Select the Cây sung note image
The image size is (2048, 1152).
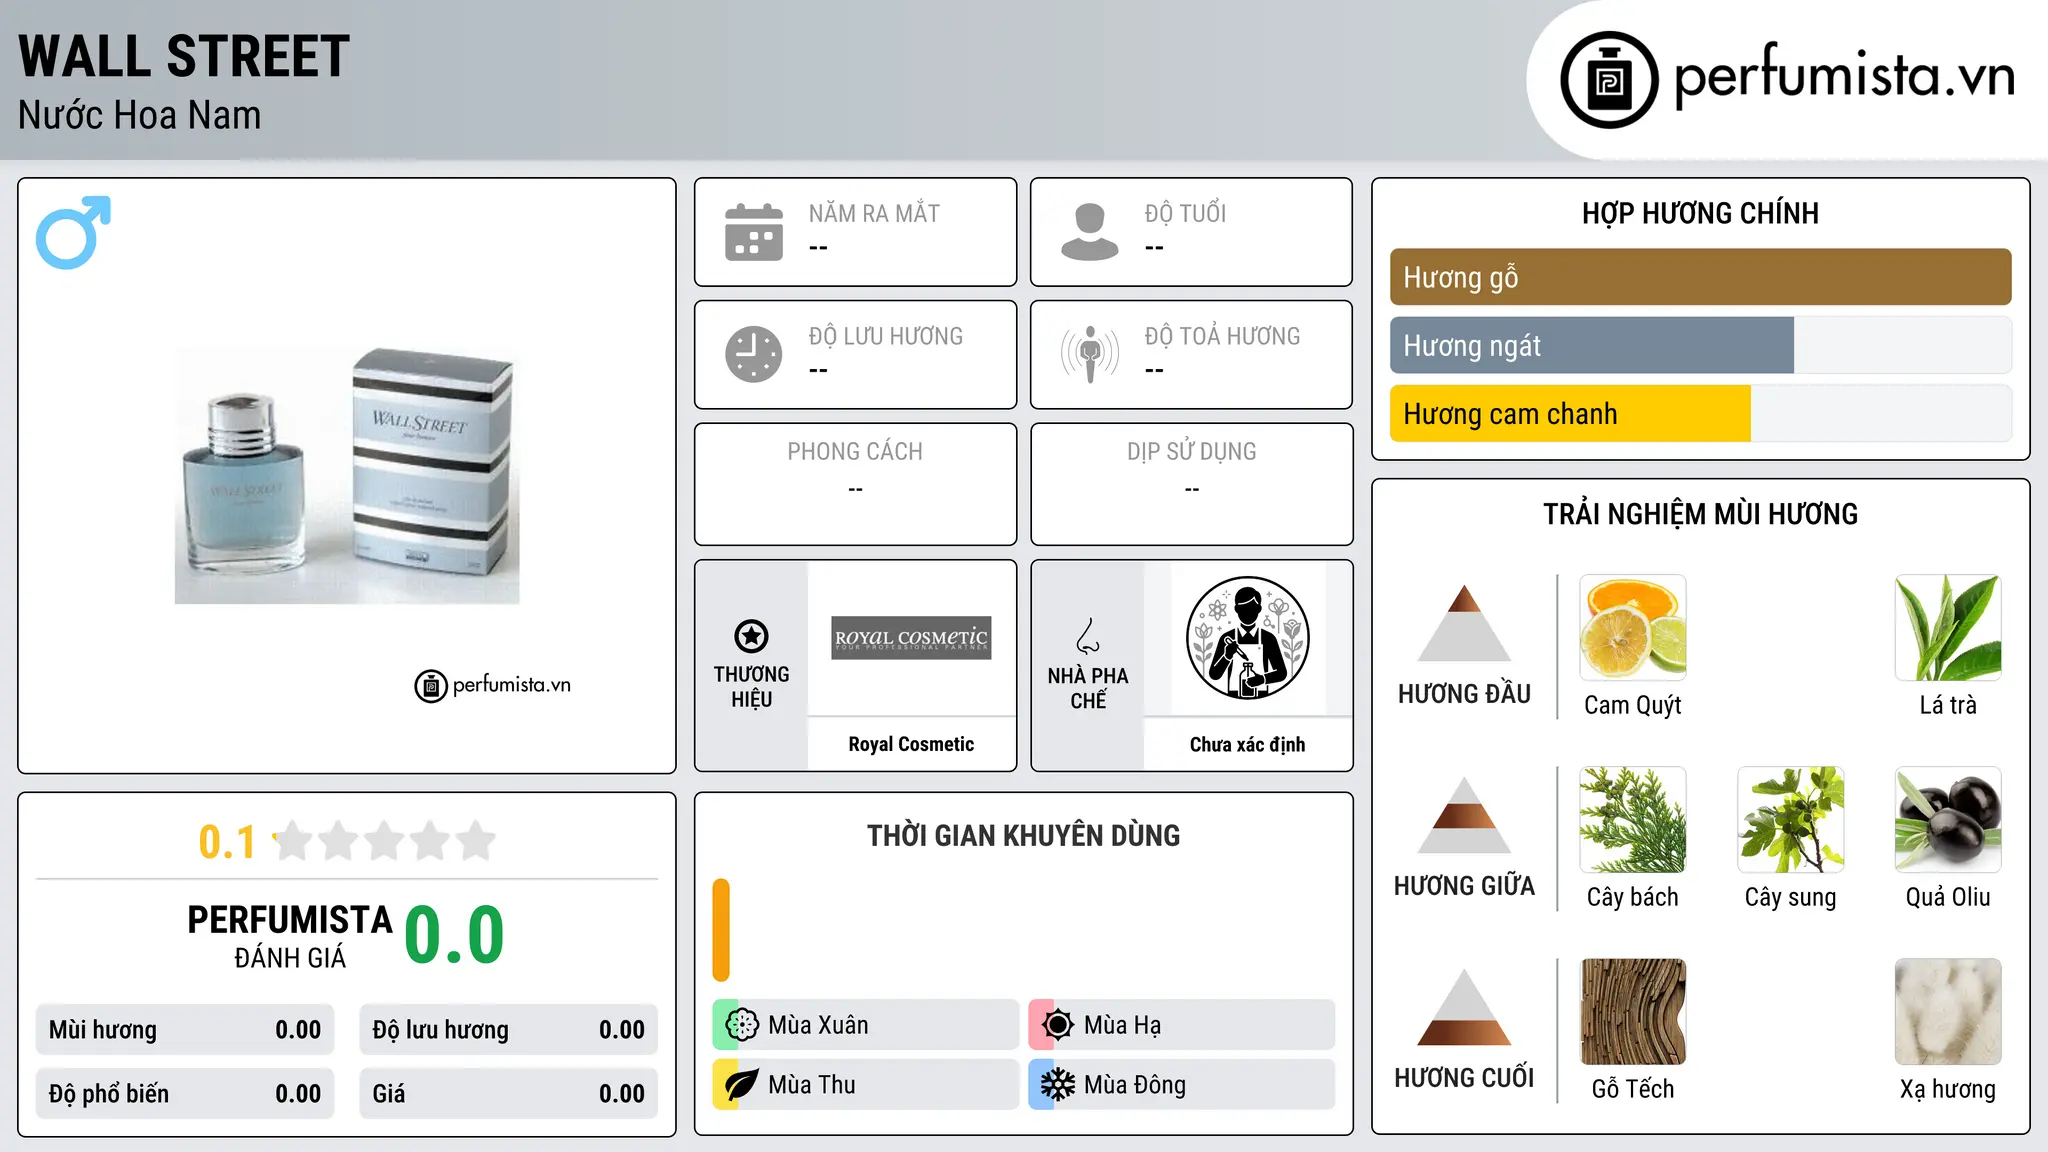pyautogui.click(x=1791, y=820)
